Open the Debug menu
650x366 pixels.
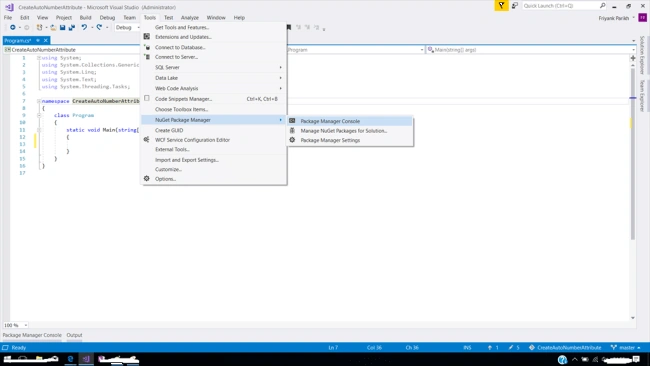coord(107,17)
